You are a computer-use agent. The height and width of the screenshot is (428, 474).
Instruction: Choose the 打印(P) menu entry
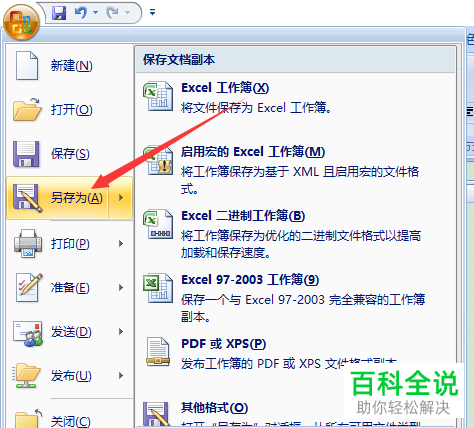70,244
